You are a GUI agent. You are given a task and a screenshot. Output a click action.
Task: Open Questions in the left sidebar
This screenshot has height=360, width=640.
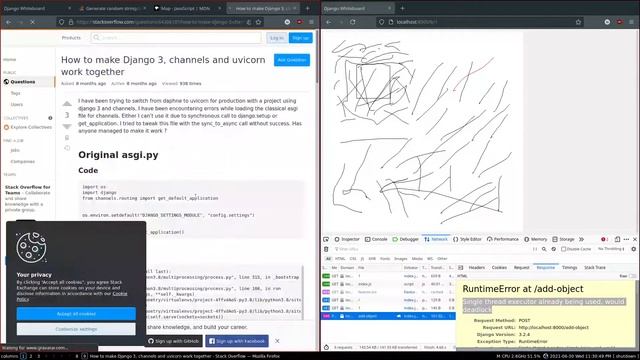tap(28, 82)
